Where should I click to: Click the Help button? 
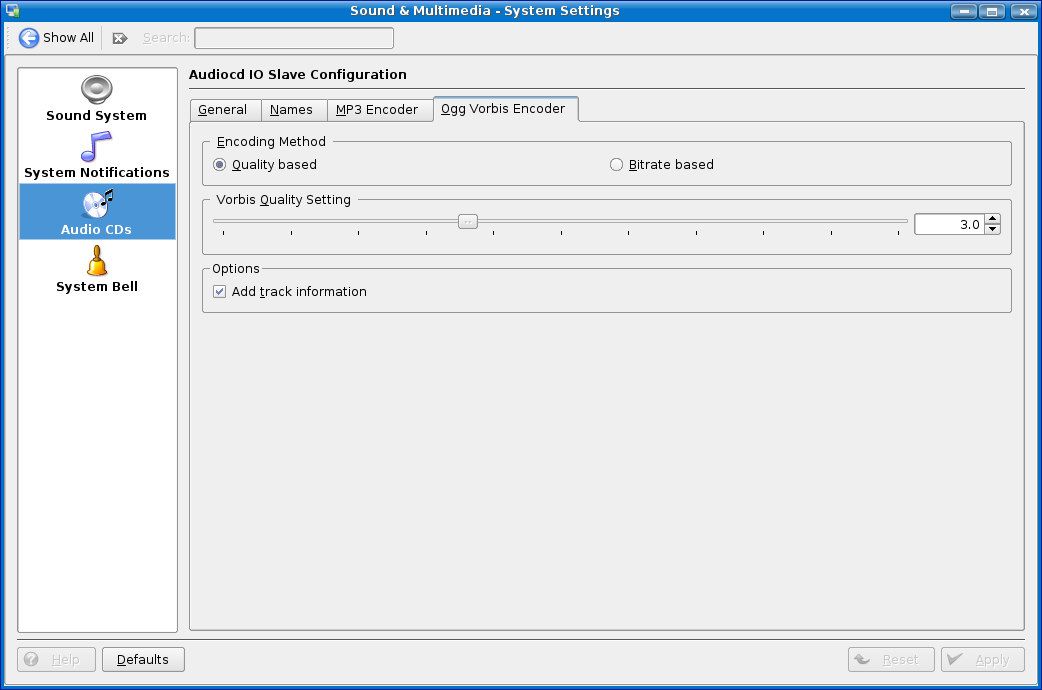click(x=57, y=660)
